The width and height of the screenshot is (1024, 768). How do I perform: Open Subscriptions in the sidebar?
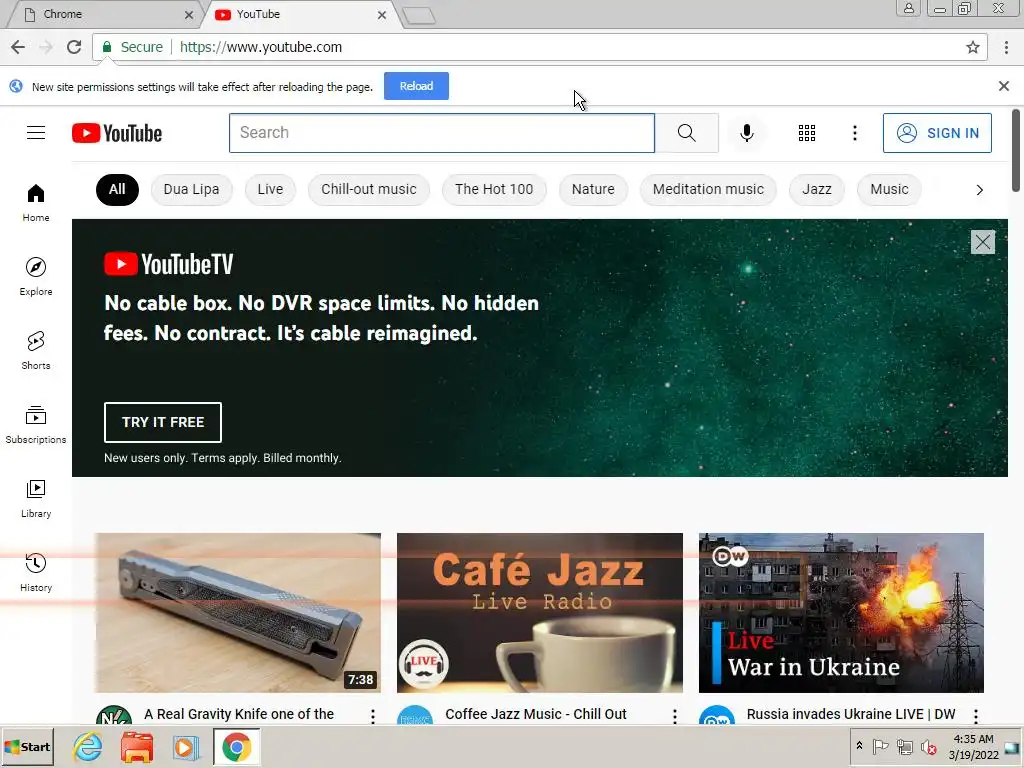tap(36, 424)
